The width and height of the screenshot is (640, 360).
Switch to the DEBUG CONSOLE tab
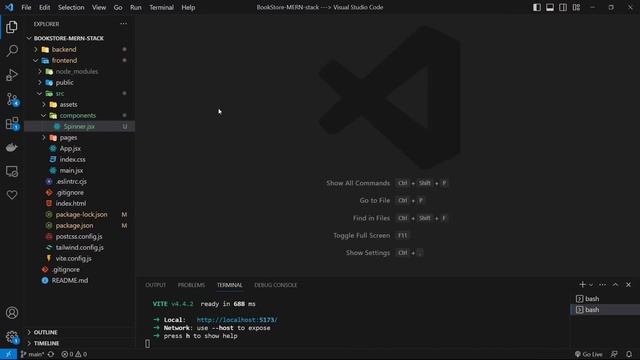(276, 285)
